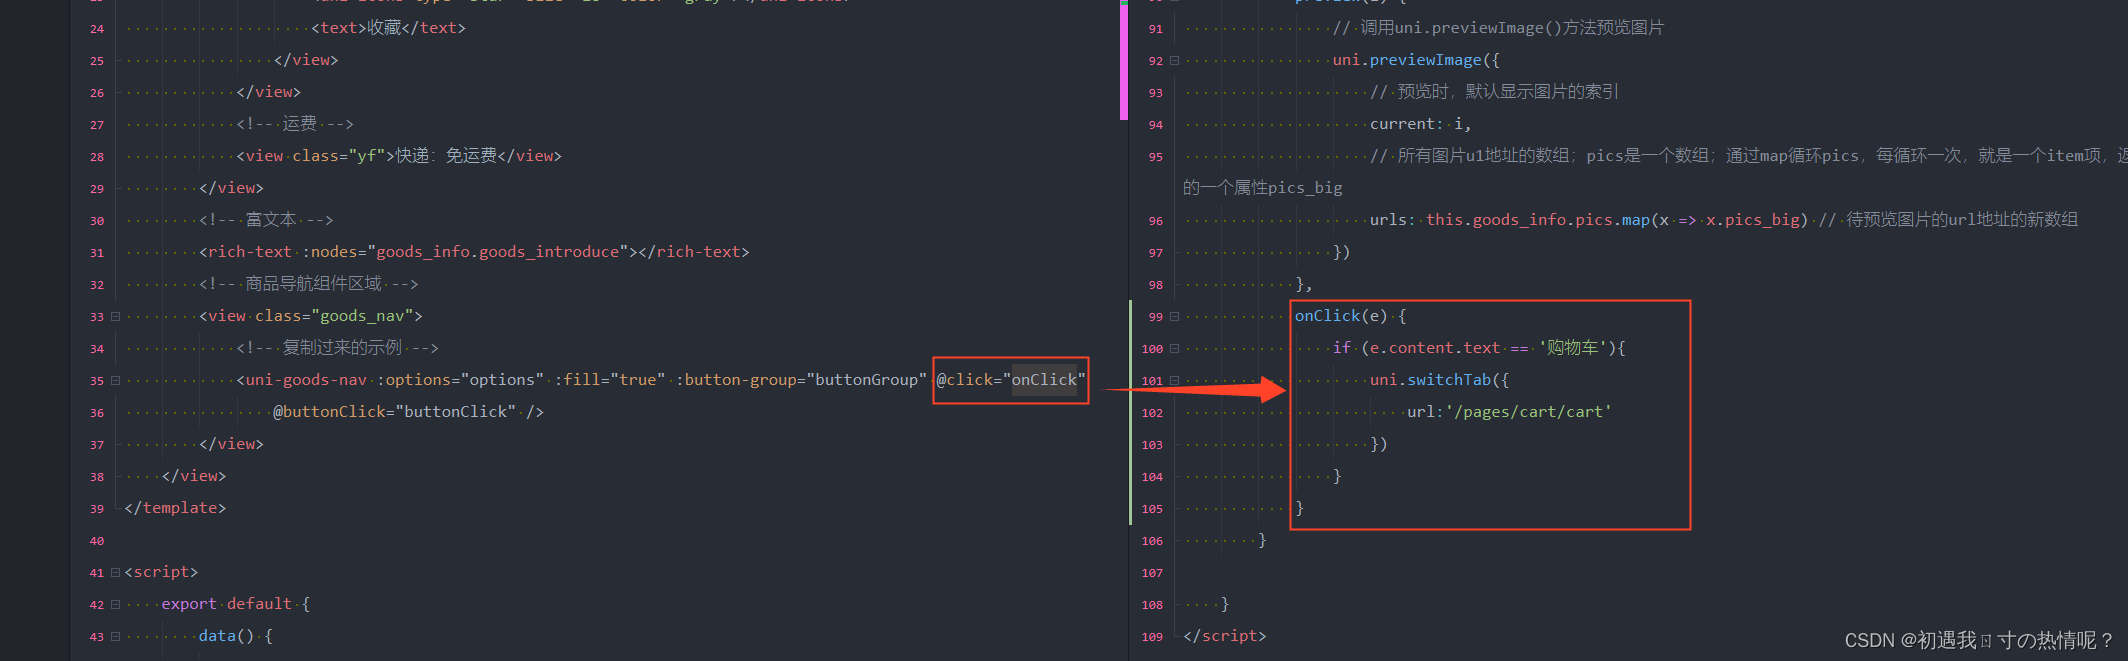Click the closing script tag on line 109
2128x661 pixels.
[1224, 636]
